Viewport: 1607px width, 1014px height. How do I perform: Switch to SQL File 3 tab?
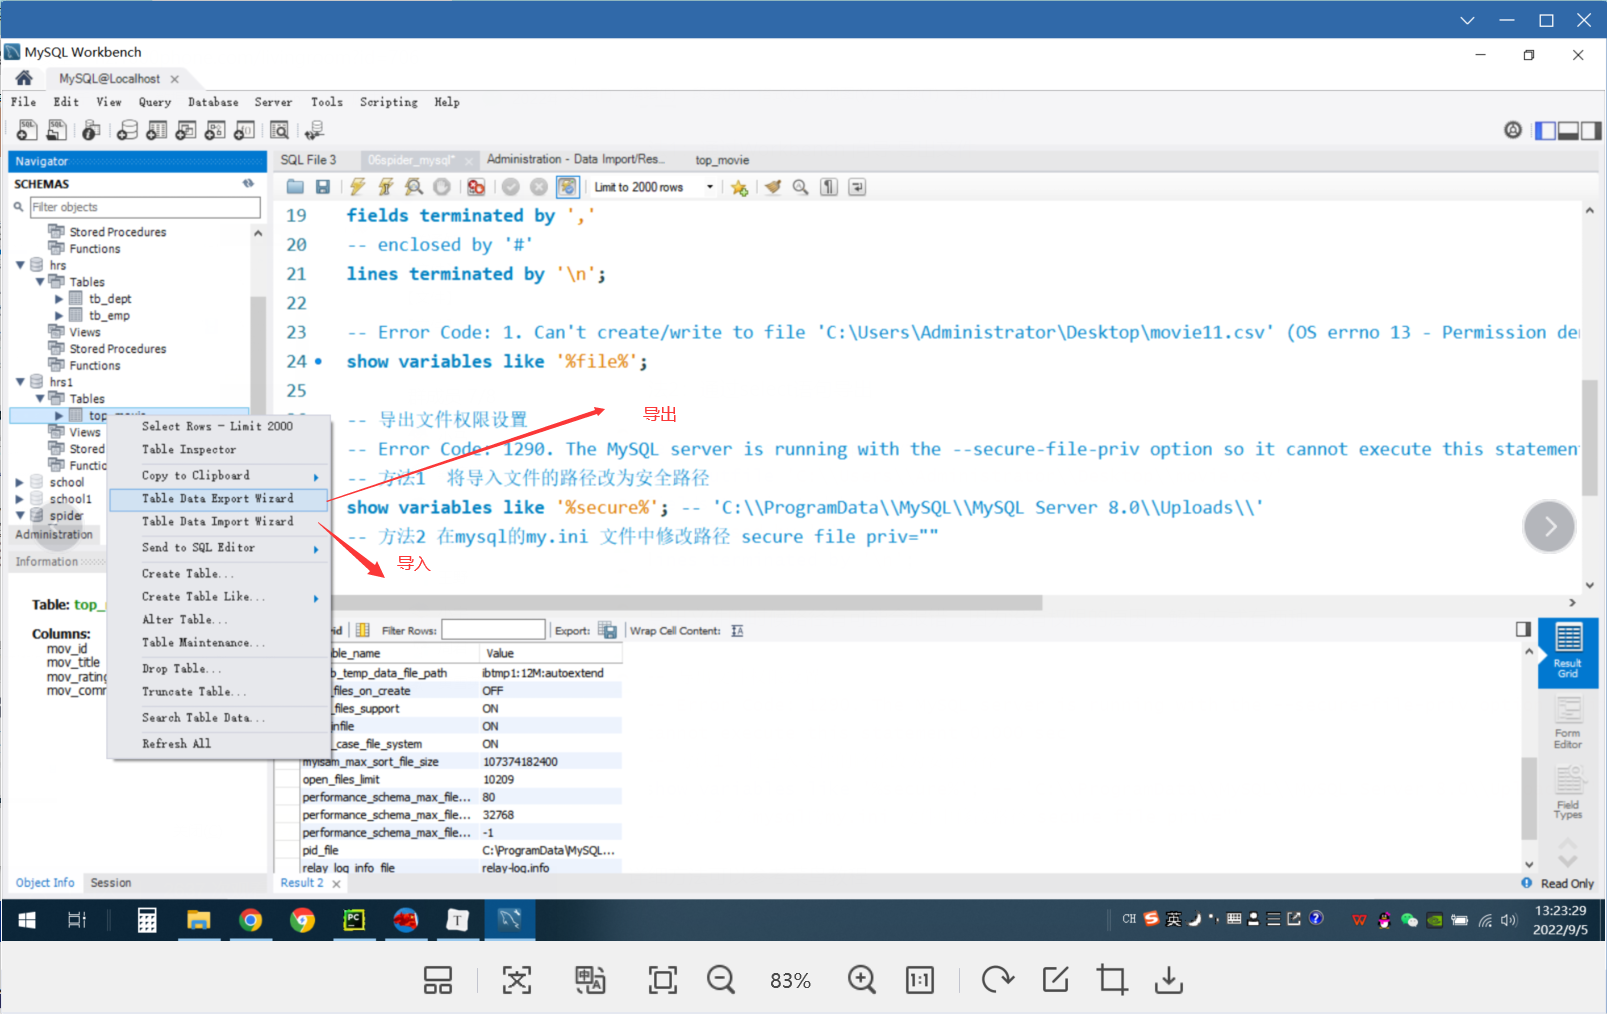point(308,160)
